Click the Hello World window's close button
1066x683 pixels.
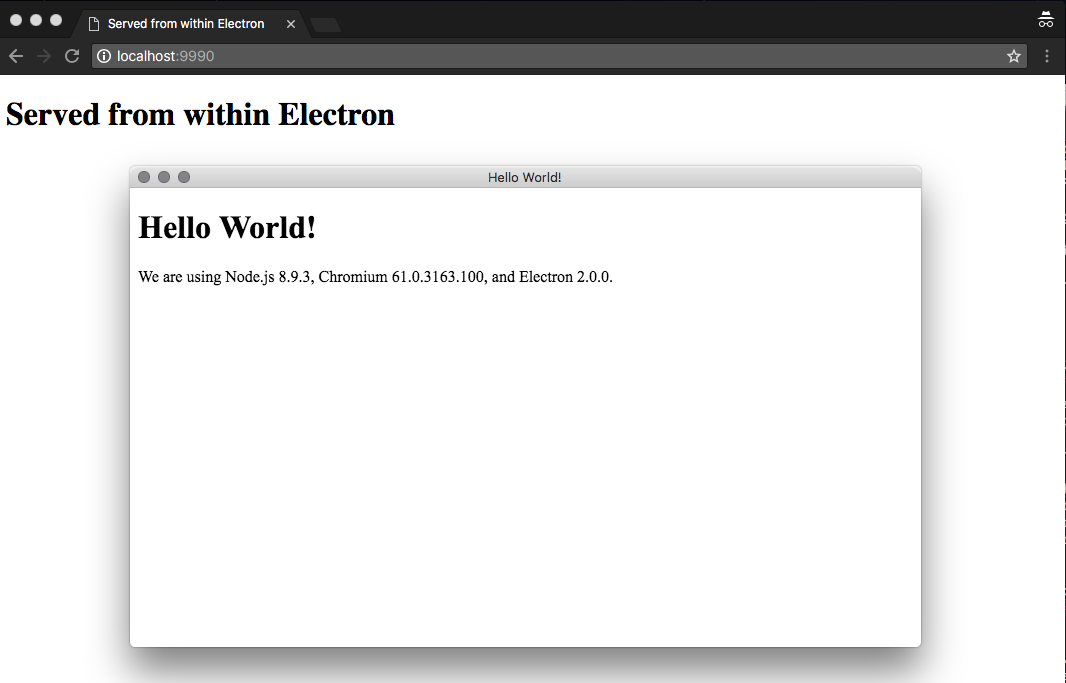click(x=144, y=177)
